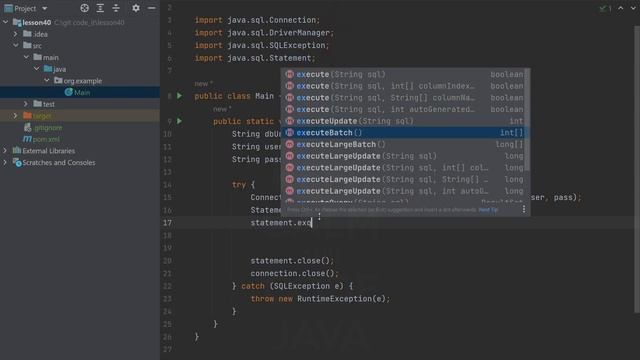The image size is (640, 360).
Task: Collapse the org.example package
Action: (47, 80)
